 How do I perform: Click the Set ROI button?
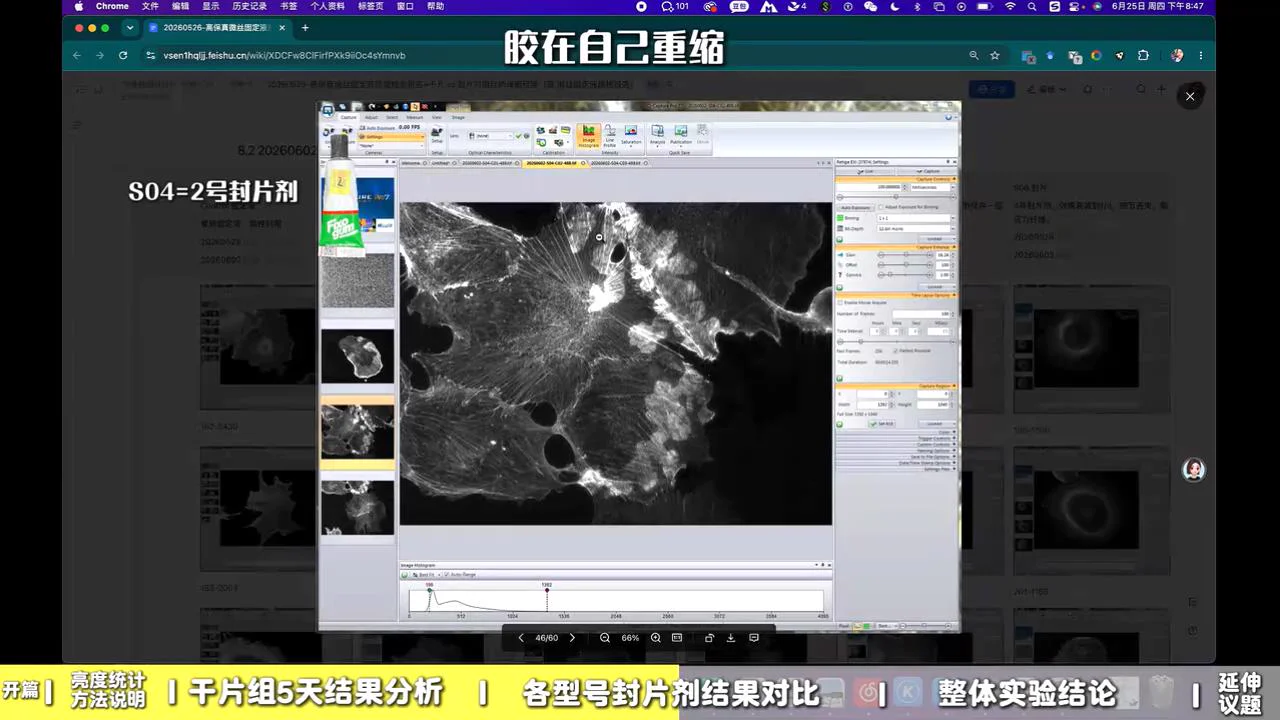[882, 424]
